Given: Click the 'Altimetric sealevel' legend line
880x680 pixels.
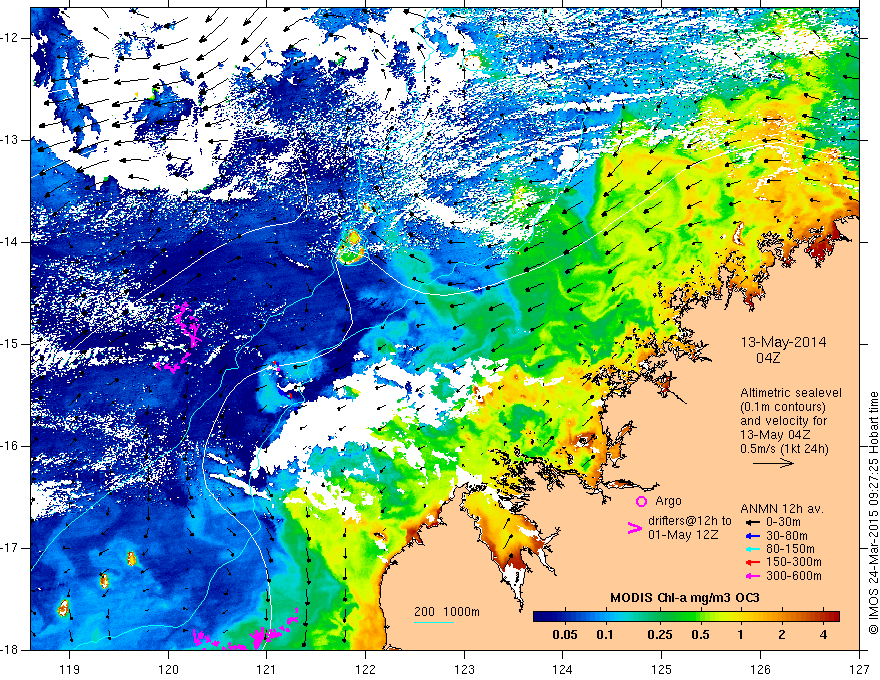Looking at the screenshot, I should [x=791, y=393].
